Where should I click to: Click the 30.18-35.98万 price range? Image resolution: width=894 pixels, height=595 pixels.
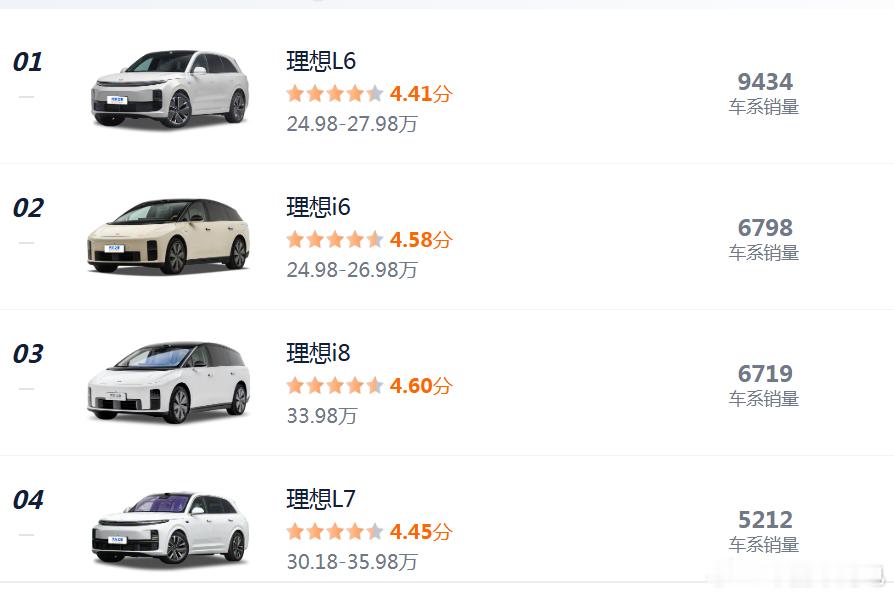point(352,562)
